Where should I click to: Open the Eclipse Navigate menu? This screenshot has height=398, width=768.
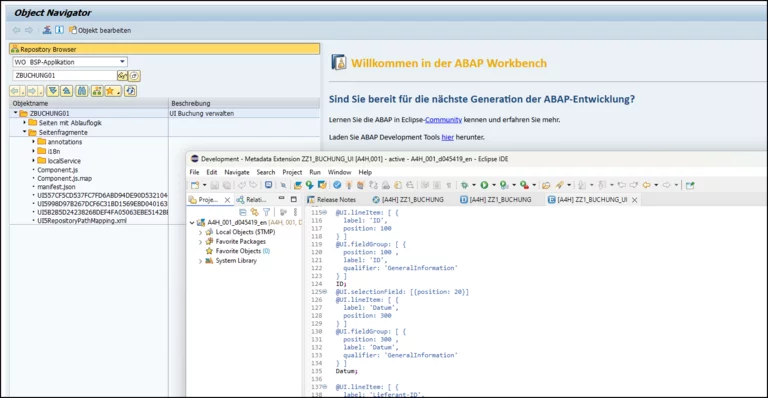237,172
